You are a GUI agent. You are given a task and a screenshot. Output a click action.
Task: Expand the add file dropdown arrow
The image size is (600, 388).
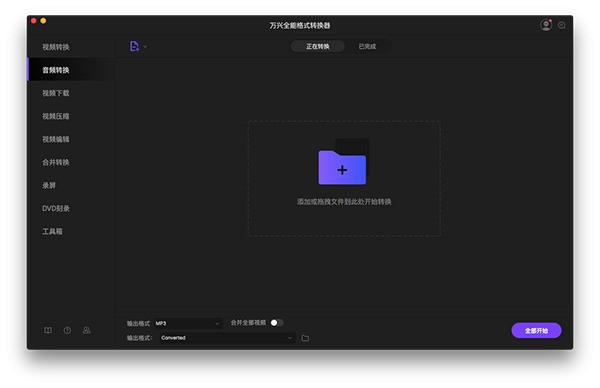pyautogui.click(x=145, y=47)
